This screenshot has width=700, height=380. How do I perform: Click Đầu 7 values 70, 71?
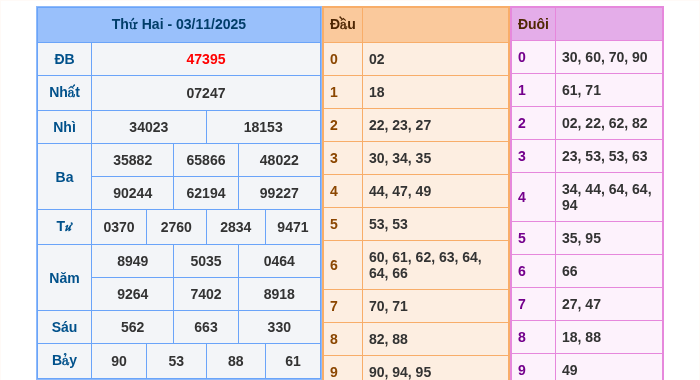click(x=388, y=307)
